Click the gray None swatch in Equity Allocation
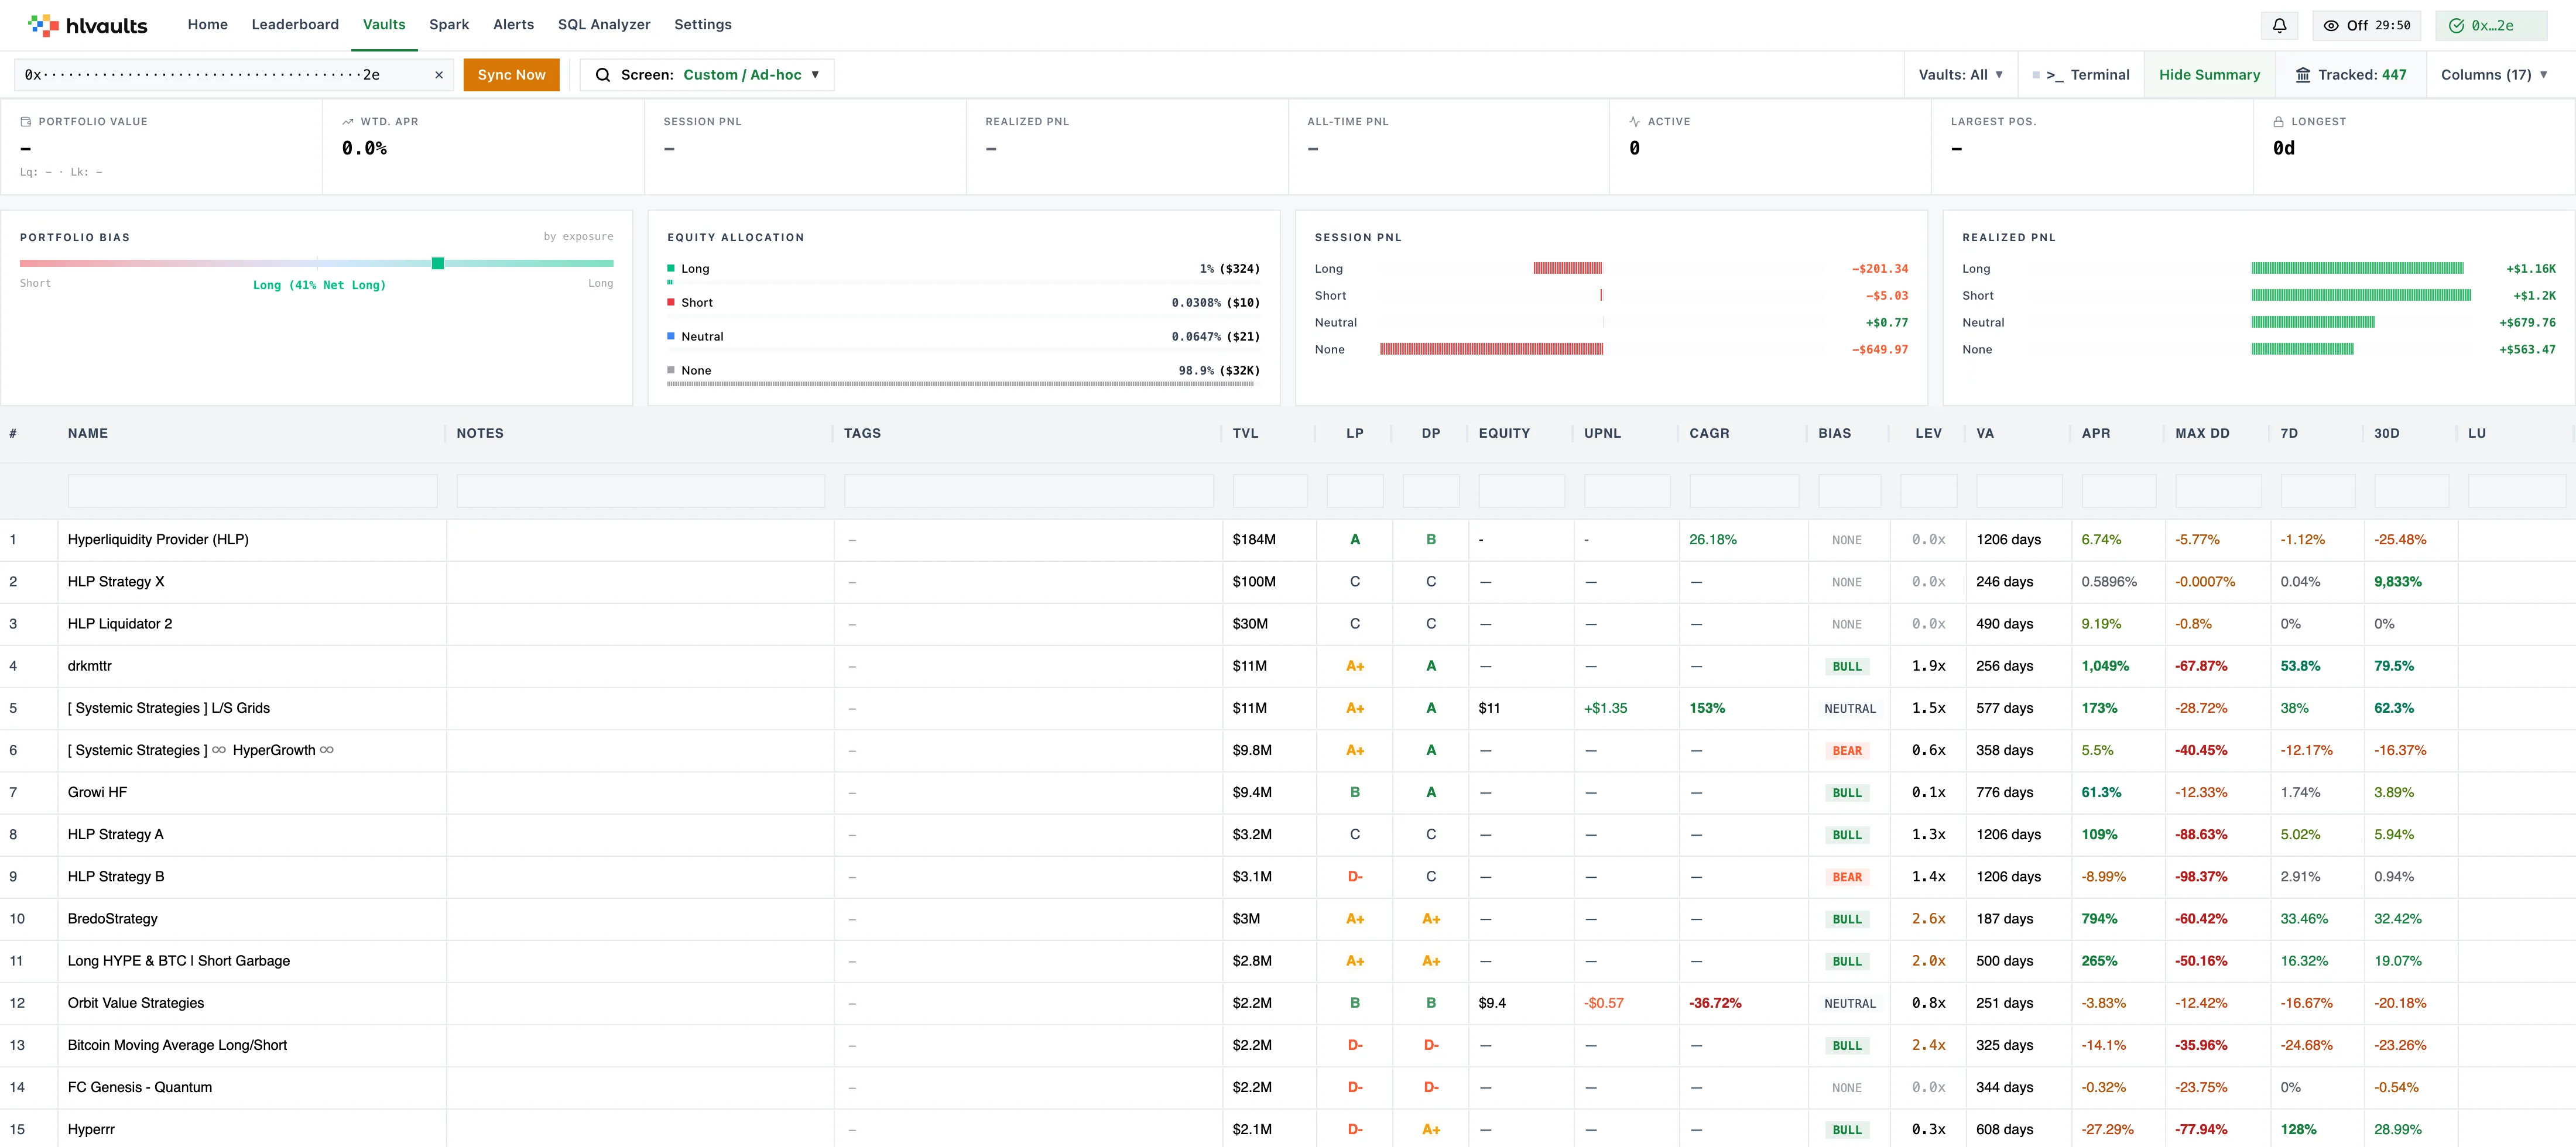Image resolution: width=2576 pixels, height=1147 pixels. click(x=671, y=371)
